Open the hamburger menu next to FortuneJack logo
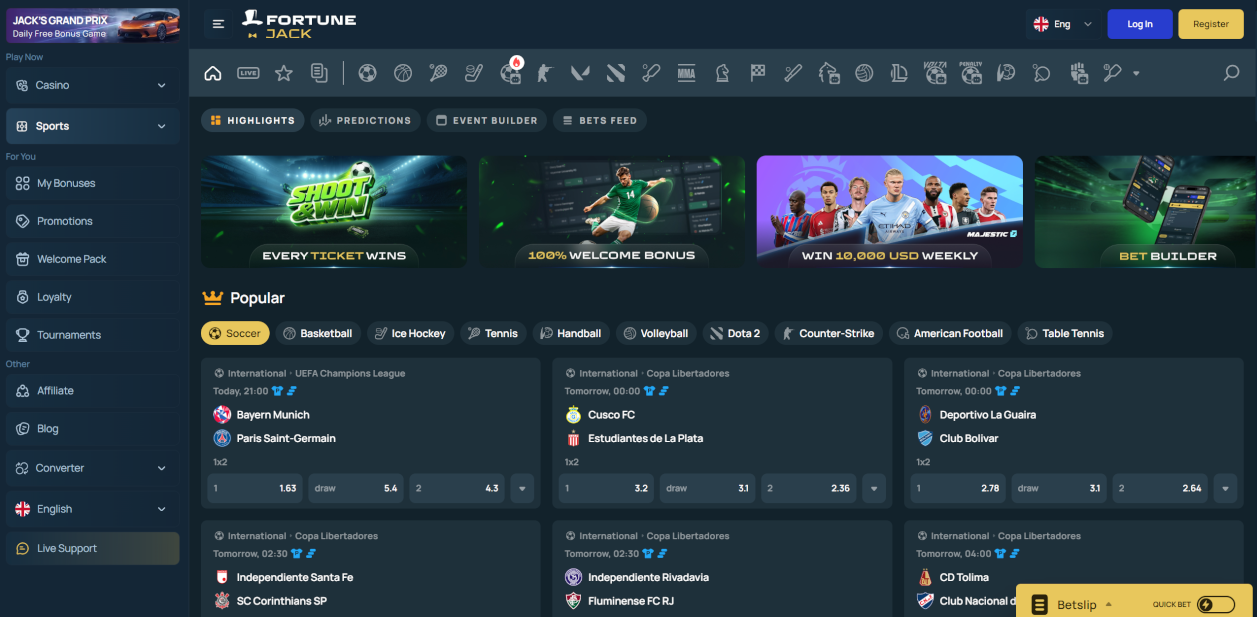The width and height of the screenshot is (1257, 617). [219, 24]
